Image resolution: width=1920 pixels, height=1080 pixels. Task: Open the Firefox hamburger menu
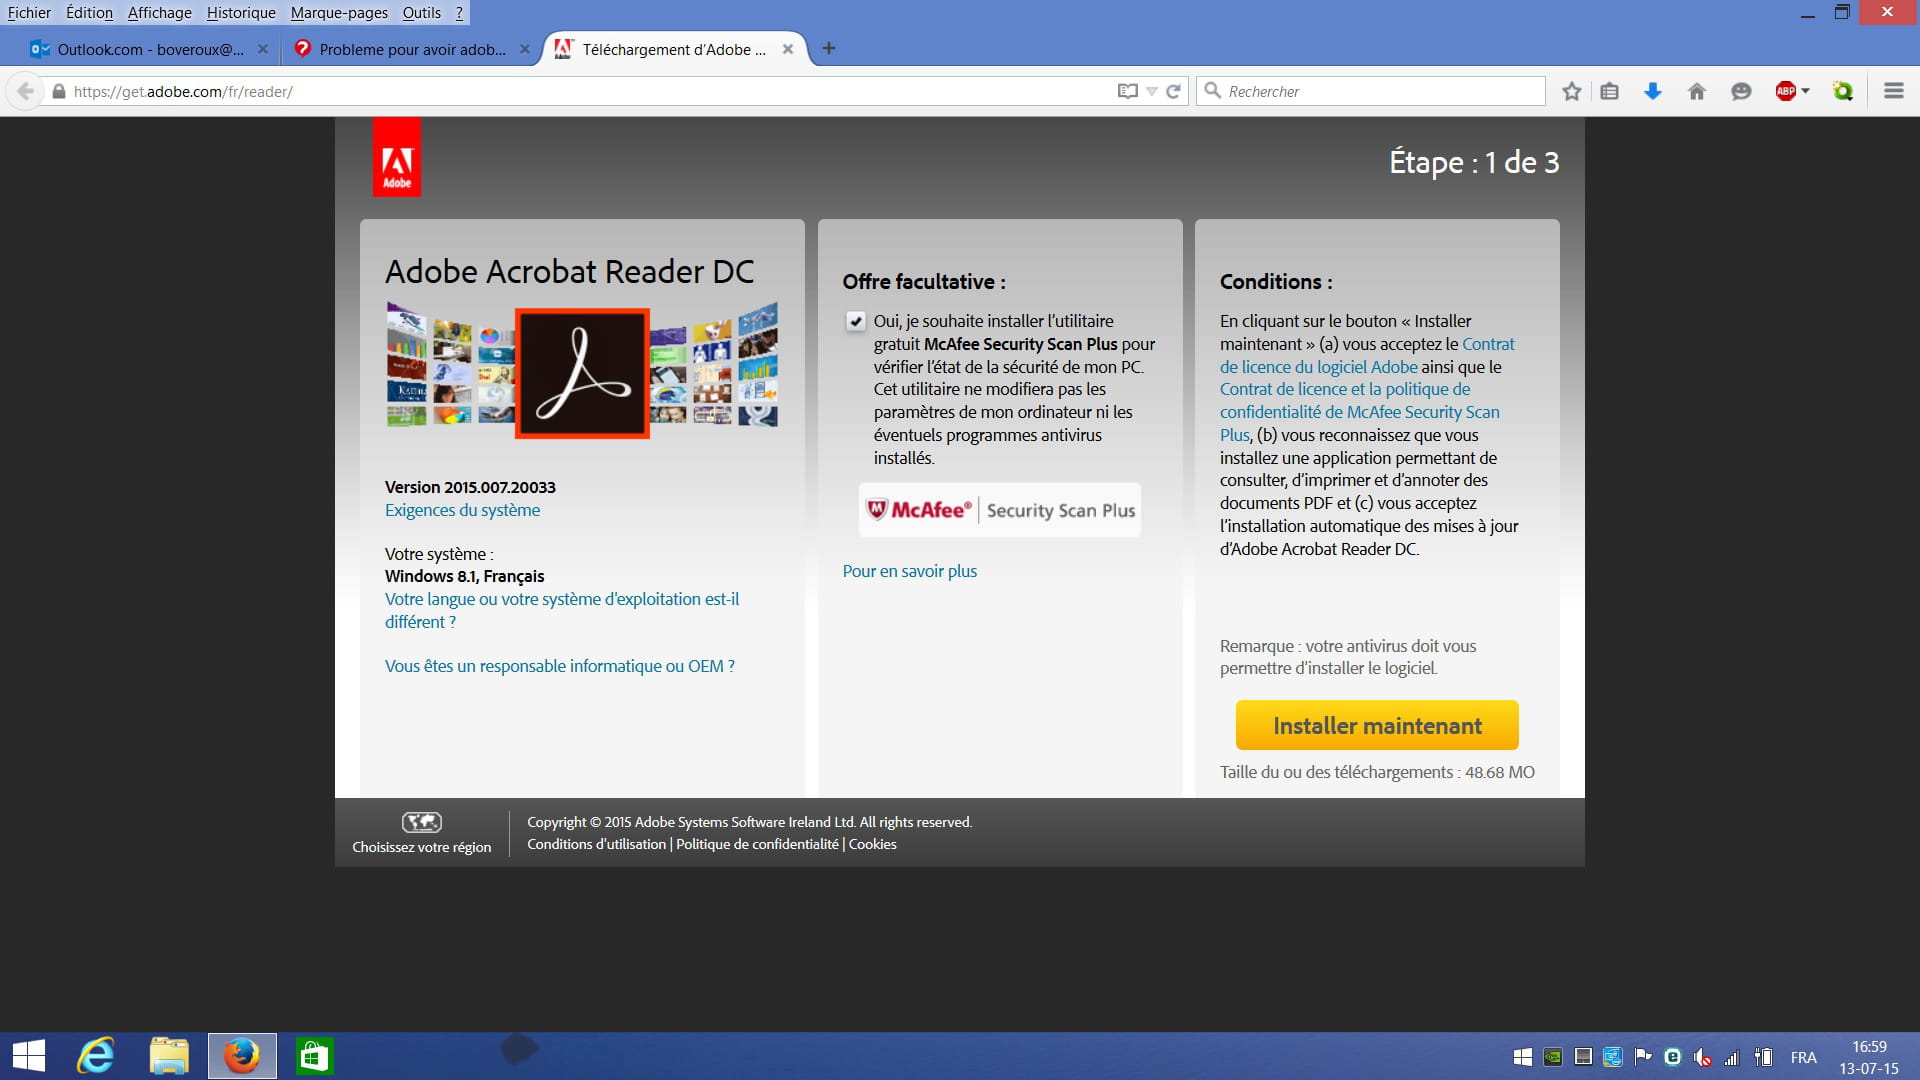pyautogui.click(x=1893, y=91)
